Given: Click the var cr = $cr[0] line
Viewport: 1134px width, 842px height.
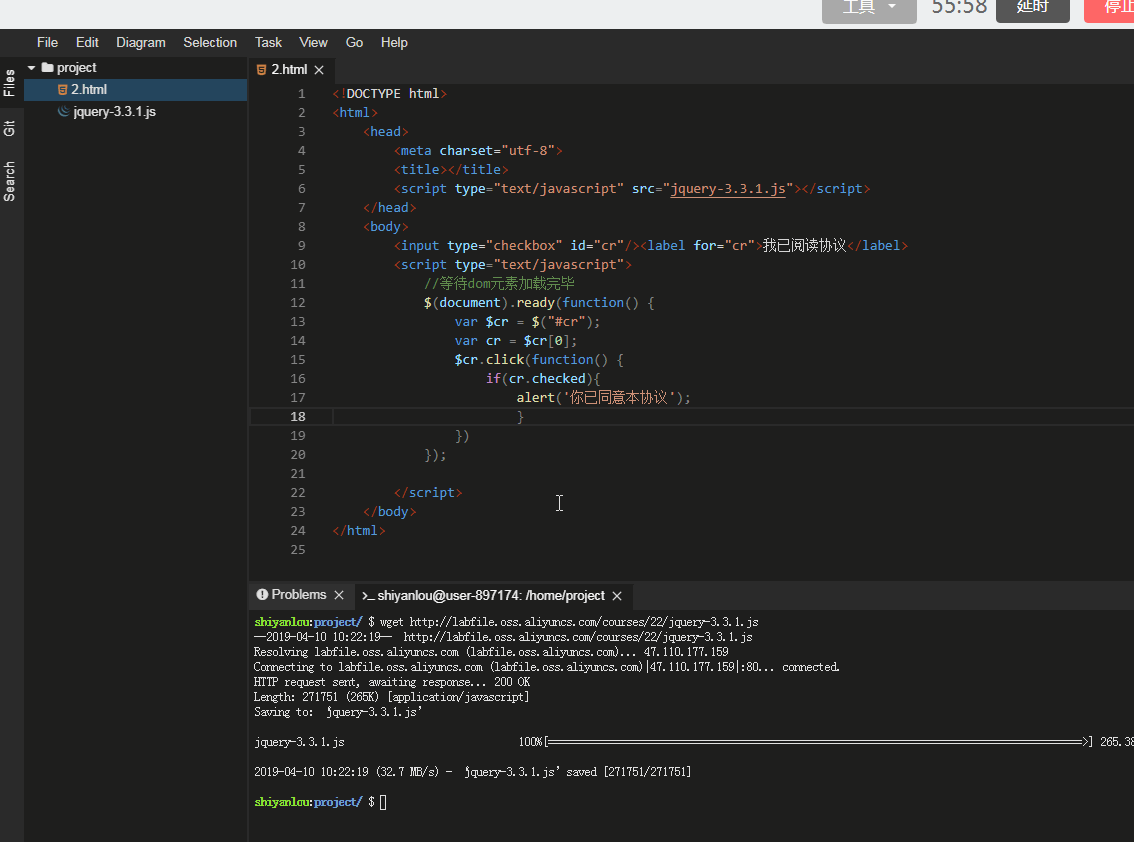Looking at the screenshot, I should [516, 341].
